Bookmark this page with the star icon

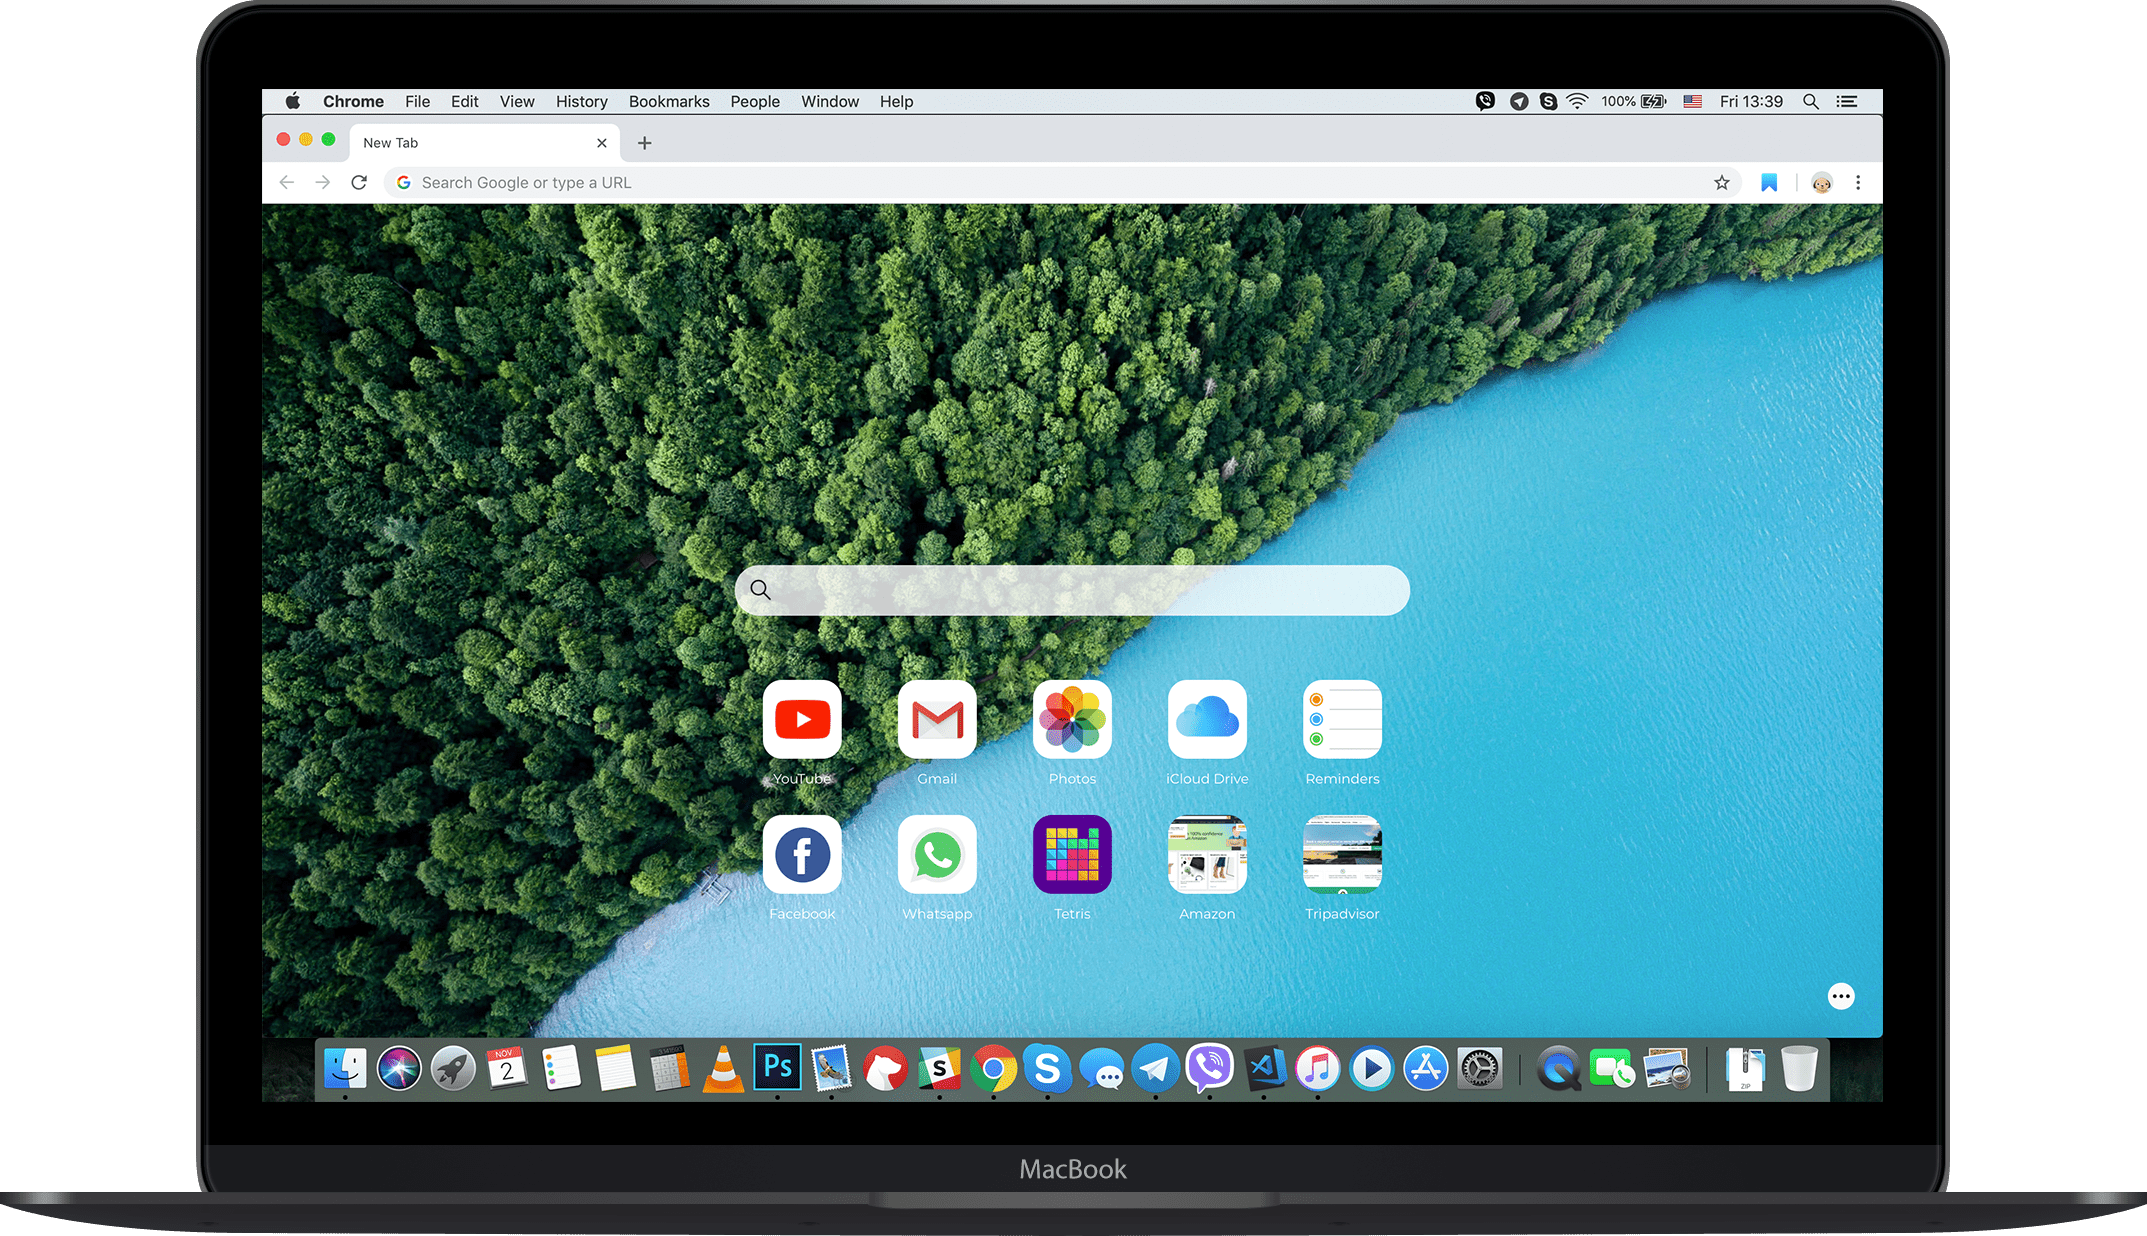(x=1722, y=183)
